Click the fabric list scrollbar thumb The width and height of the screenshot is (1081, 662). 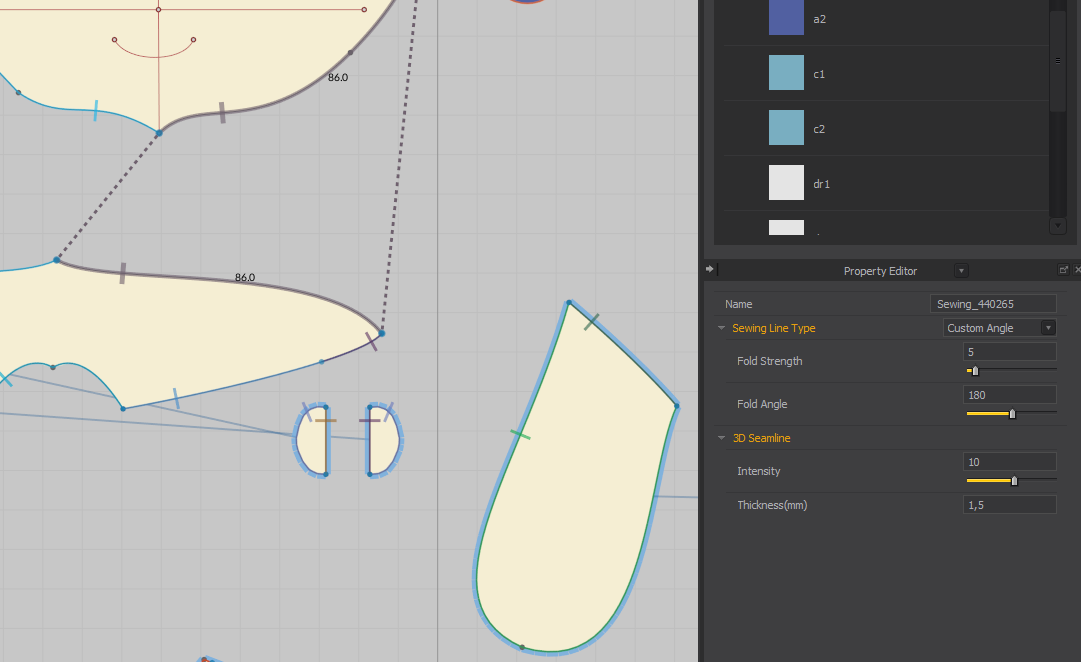pyautogui.click(x=1058, y=61)
